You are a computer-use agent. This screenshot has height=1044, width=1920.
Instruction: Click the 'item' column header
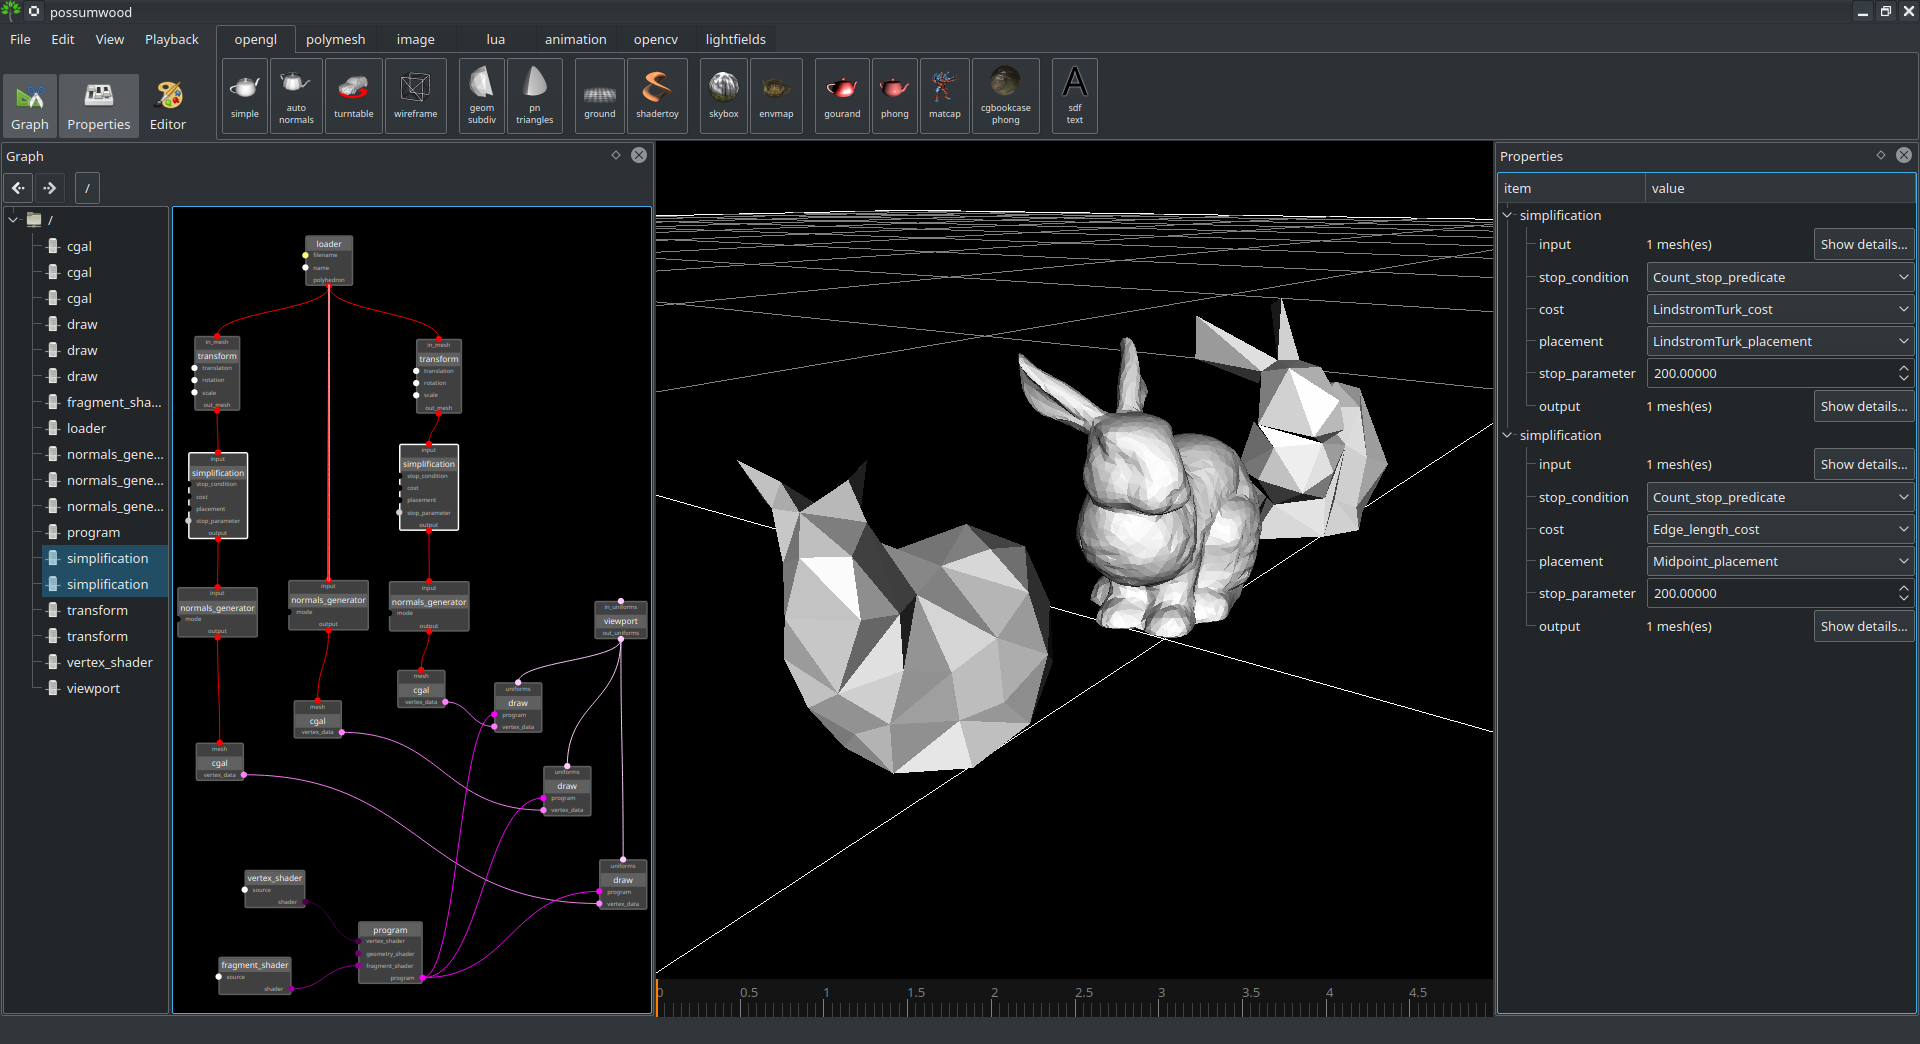point(1571,188)
